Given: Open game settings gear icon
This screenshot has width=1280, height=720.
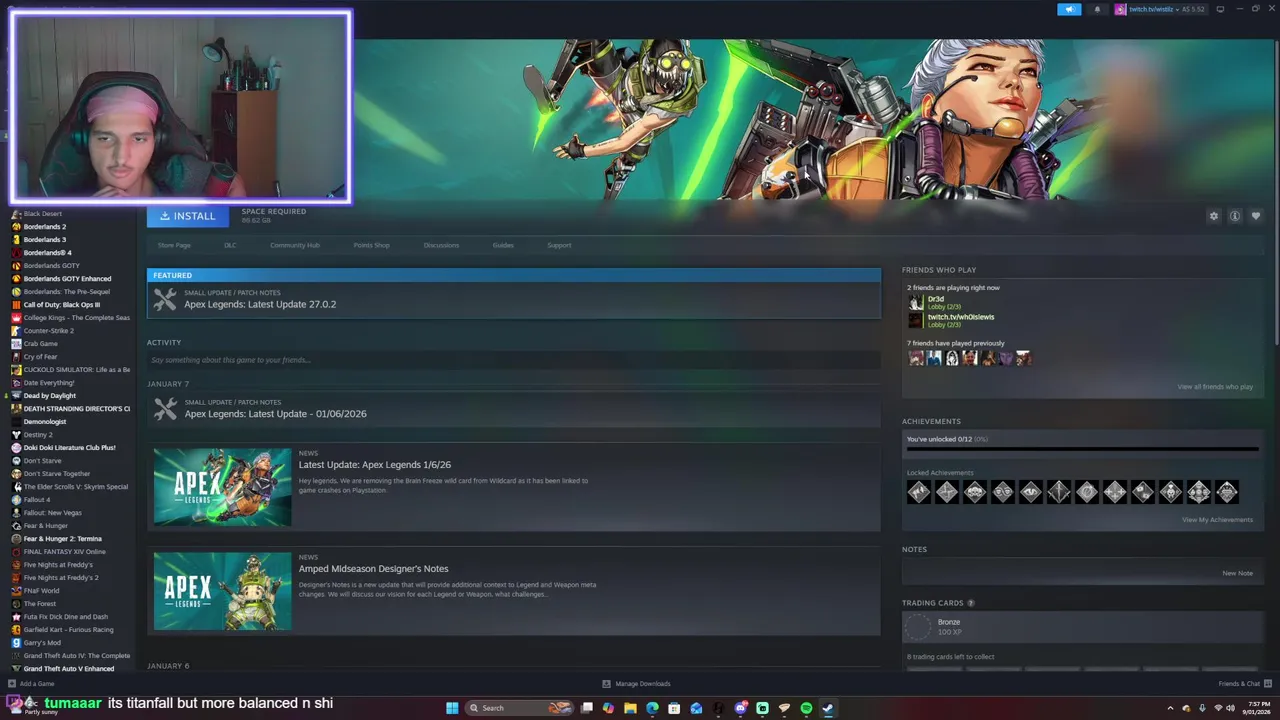Looking at the screenshot, I should tap(1214, 216).
